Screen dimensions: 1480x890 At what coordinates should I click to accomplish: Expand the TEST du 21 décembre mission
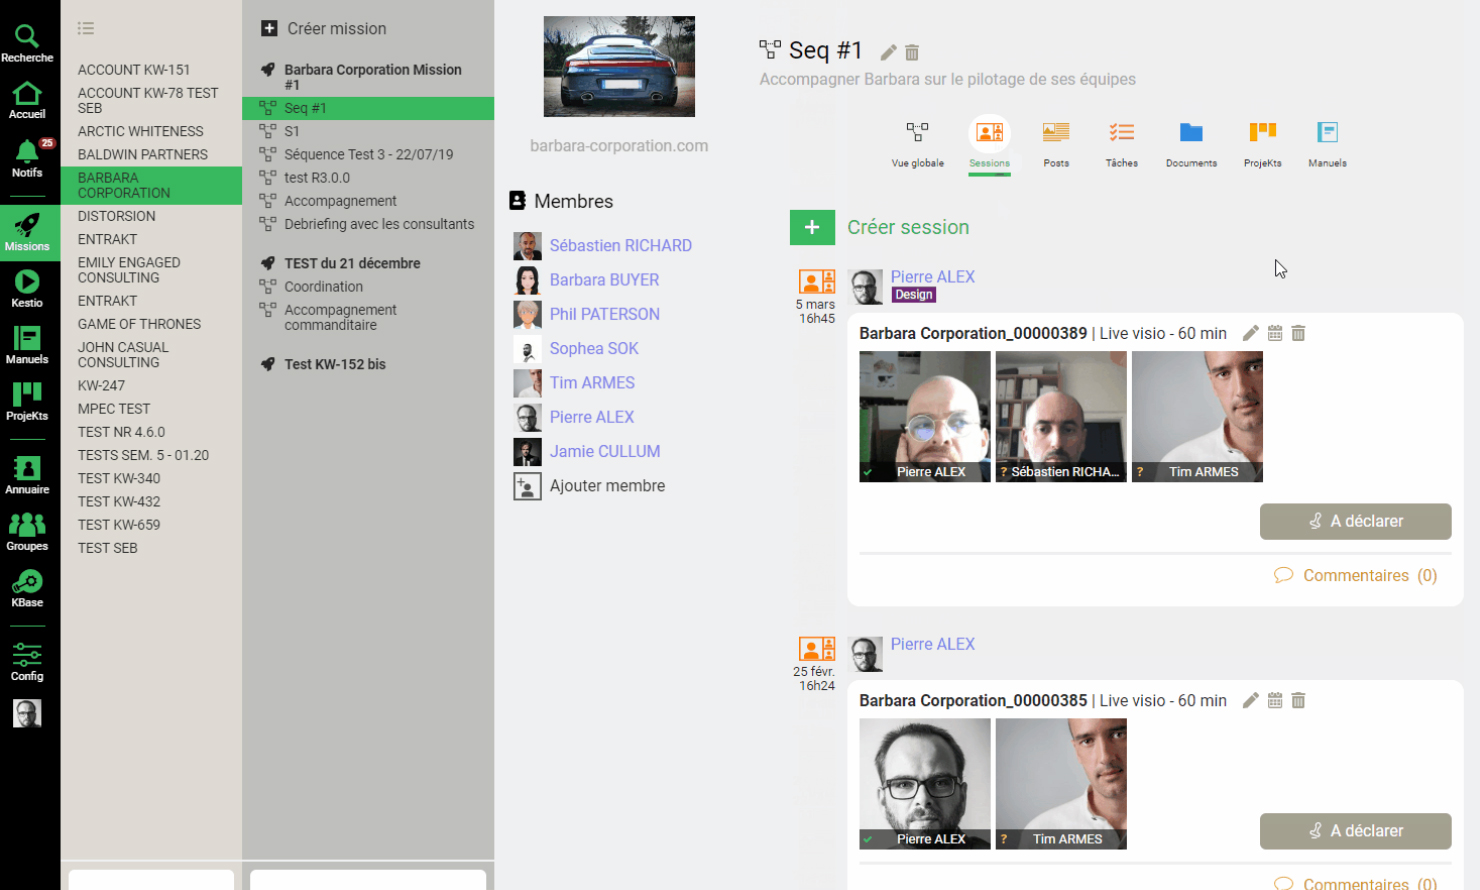pyautogui.click(x=352, y=263)
